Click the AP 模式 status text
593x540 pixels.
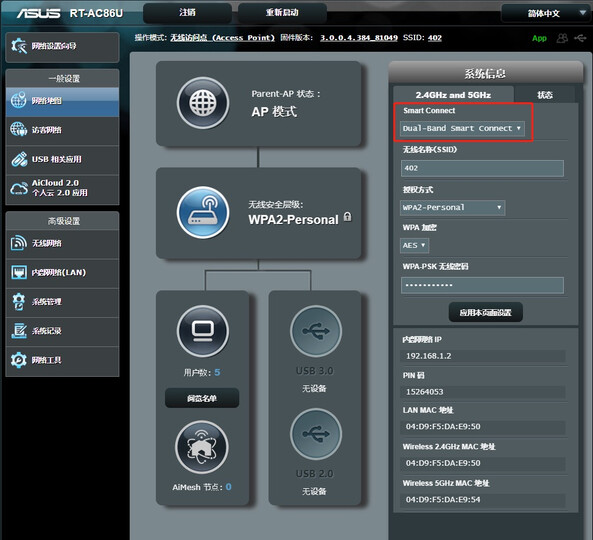pos(274,112)
